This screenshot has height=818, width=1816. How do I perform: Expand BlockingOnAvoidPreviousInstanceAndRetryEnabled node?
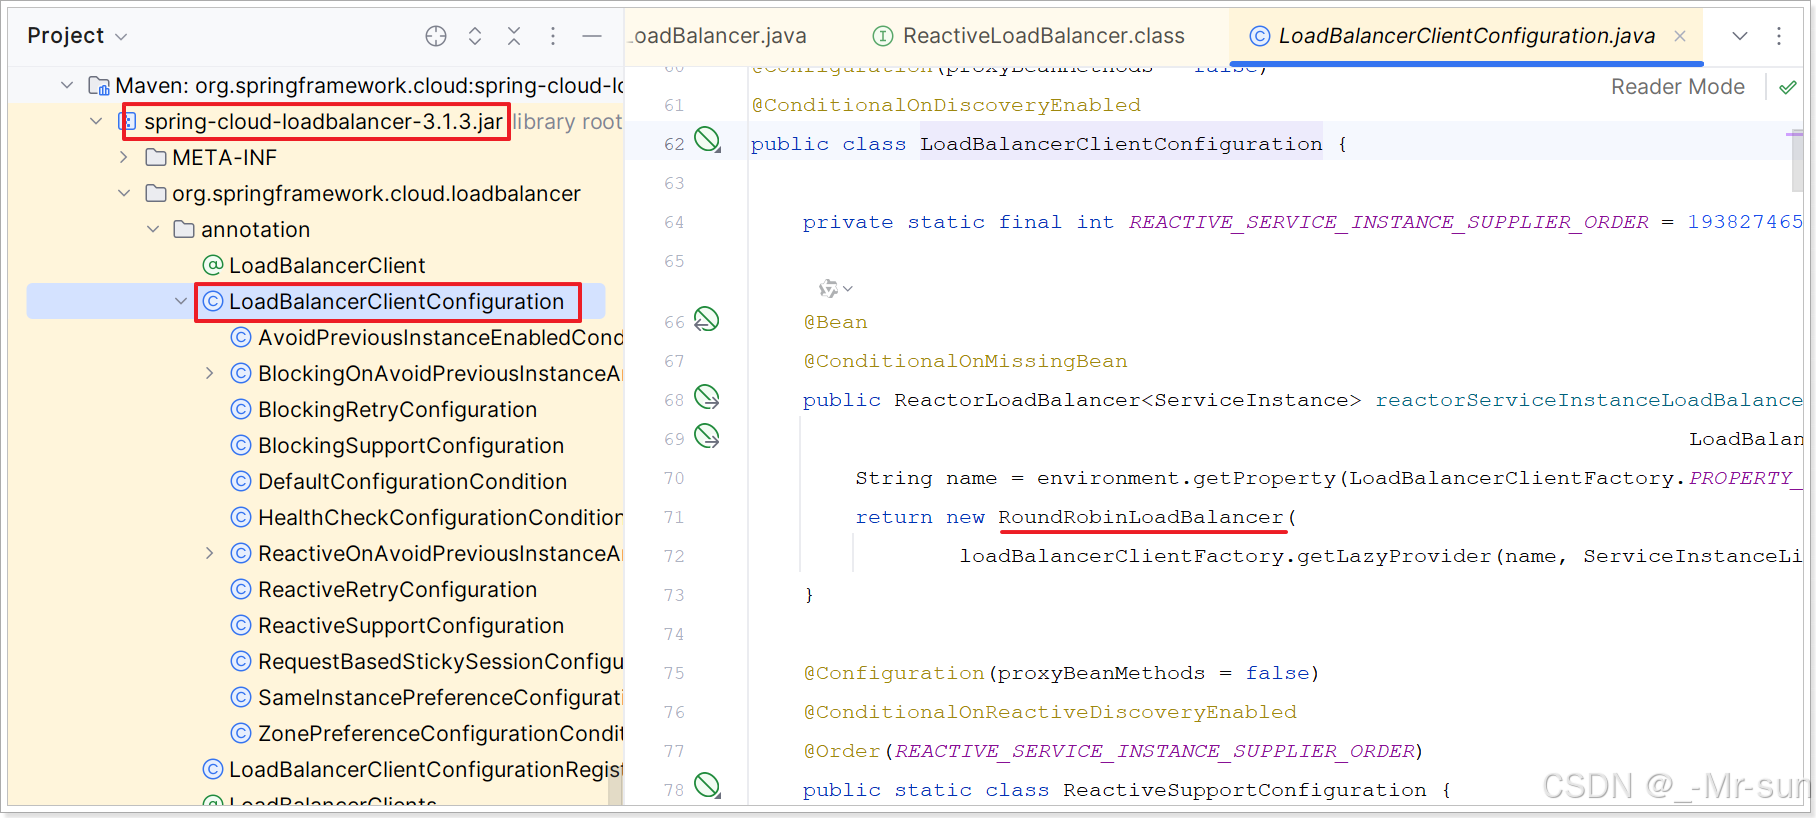(209, 374)
